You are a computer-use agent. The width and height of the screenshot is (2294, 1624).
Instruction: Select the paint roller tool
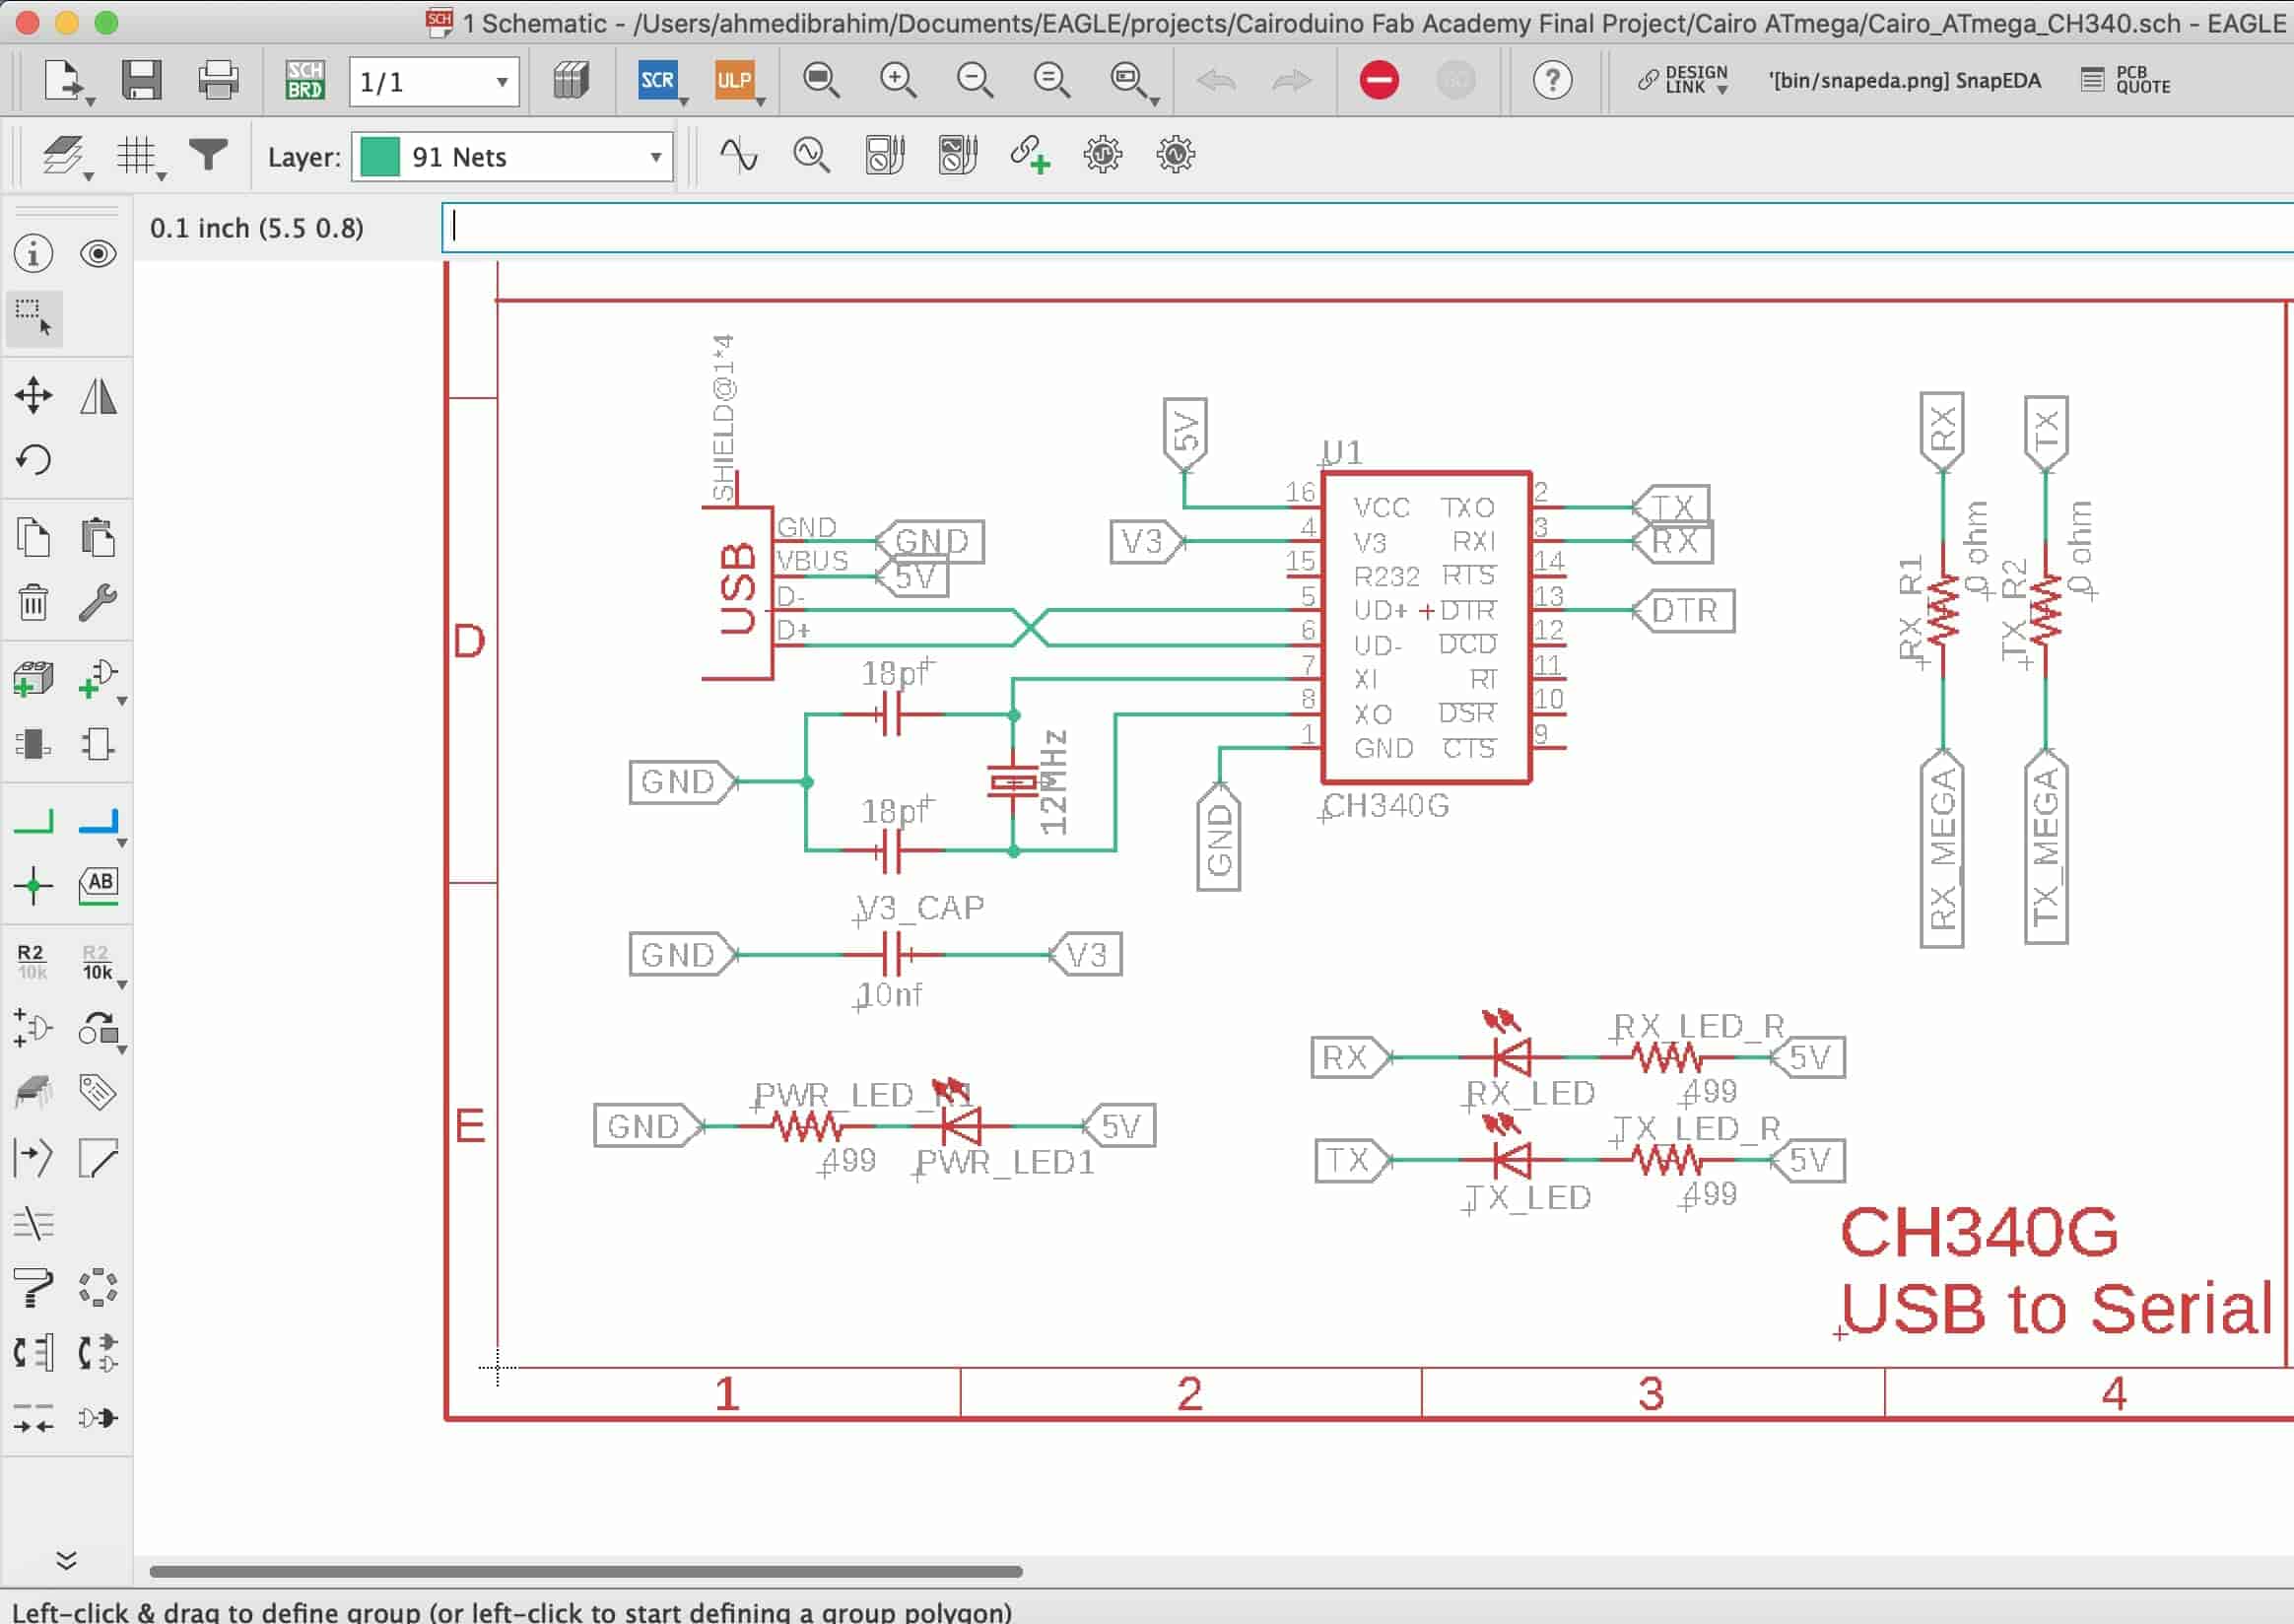[x=34, y=1287]
